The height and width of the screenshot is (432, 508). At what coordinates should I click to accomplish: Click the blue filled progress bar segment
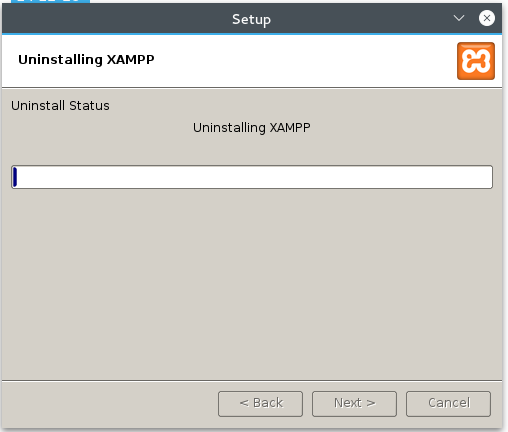15,177
